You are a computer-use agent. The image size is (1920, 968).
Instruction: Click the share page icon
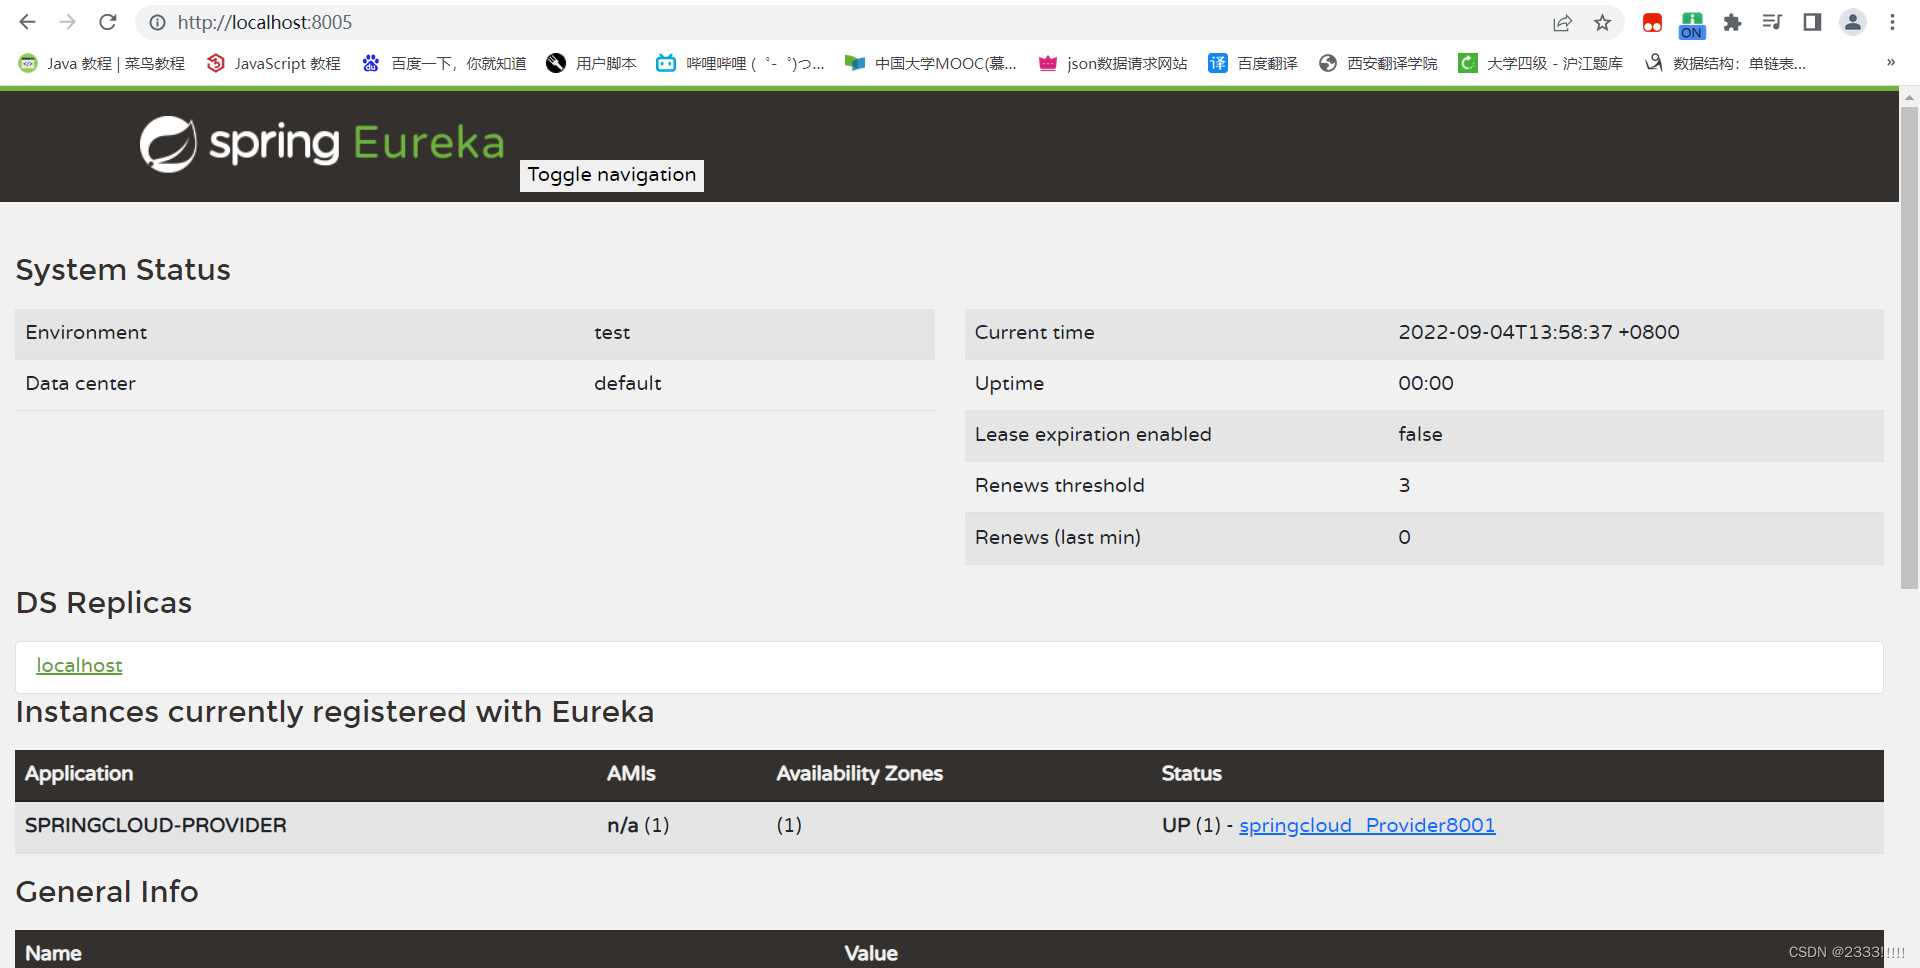click(1563, 22)
